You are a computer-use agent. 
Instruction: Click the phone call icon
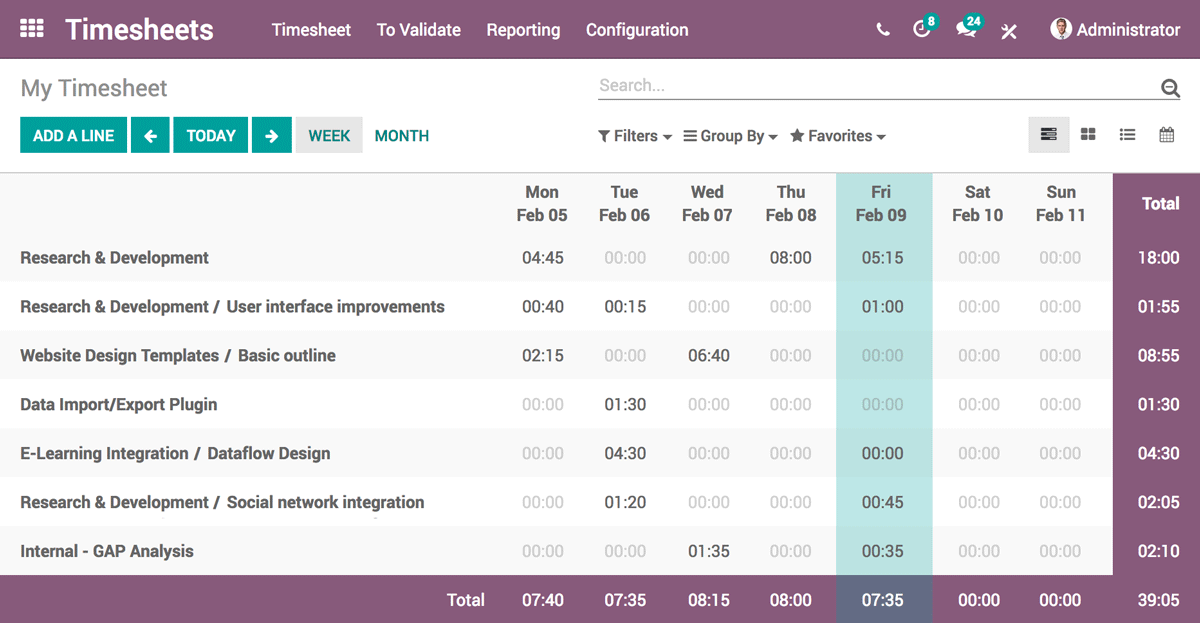(x=882, y=30)
